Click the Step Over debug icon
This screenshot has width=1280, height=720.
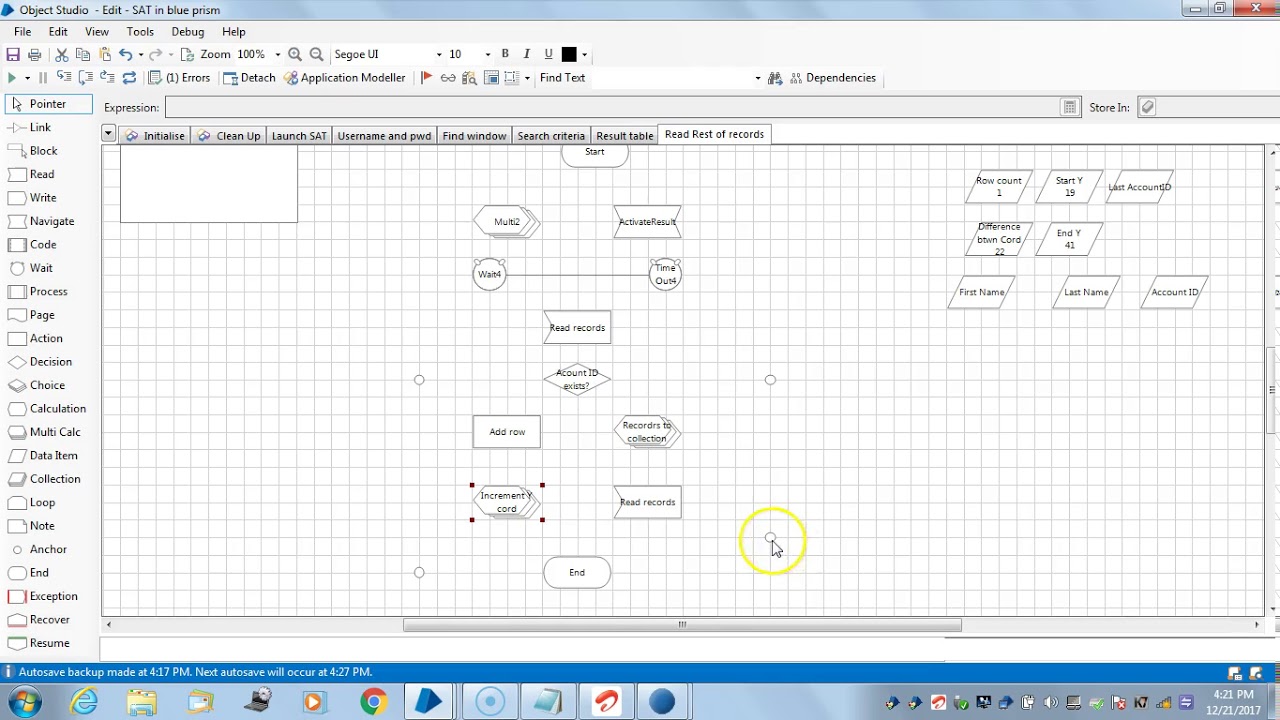pyautogui.click(x=85, y=78)
